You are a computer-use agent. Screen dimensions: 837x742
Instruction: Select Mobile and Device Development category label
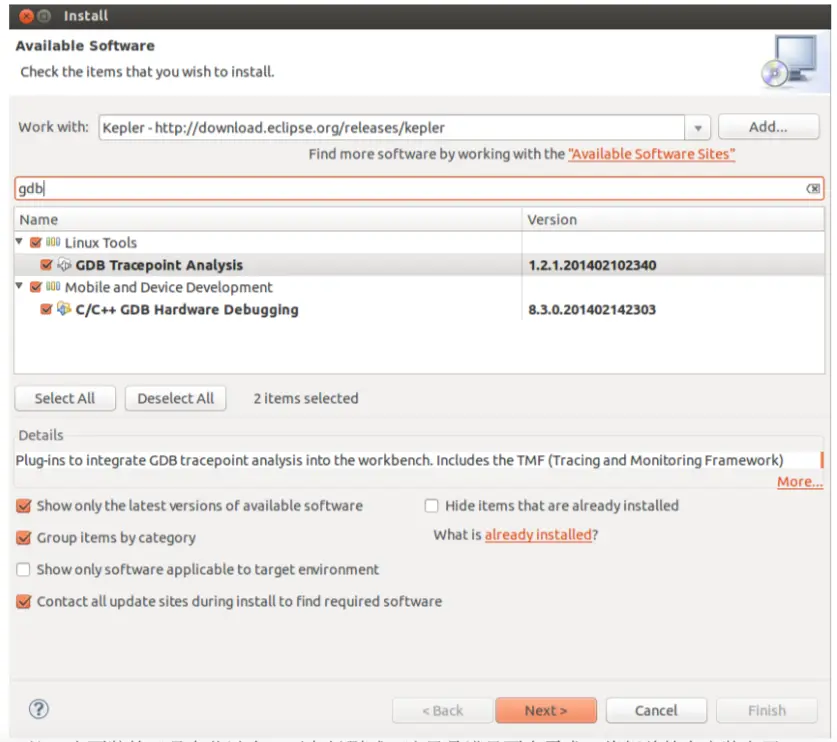tap(169, 287)
